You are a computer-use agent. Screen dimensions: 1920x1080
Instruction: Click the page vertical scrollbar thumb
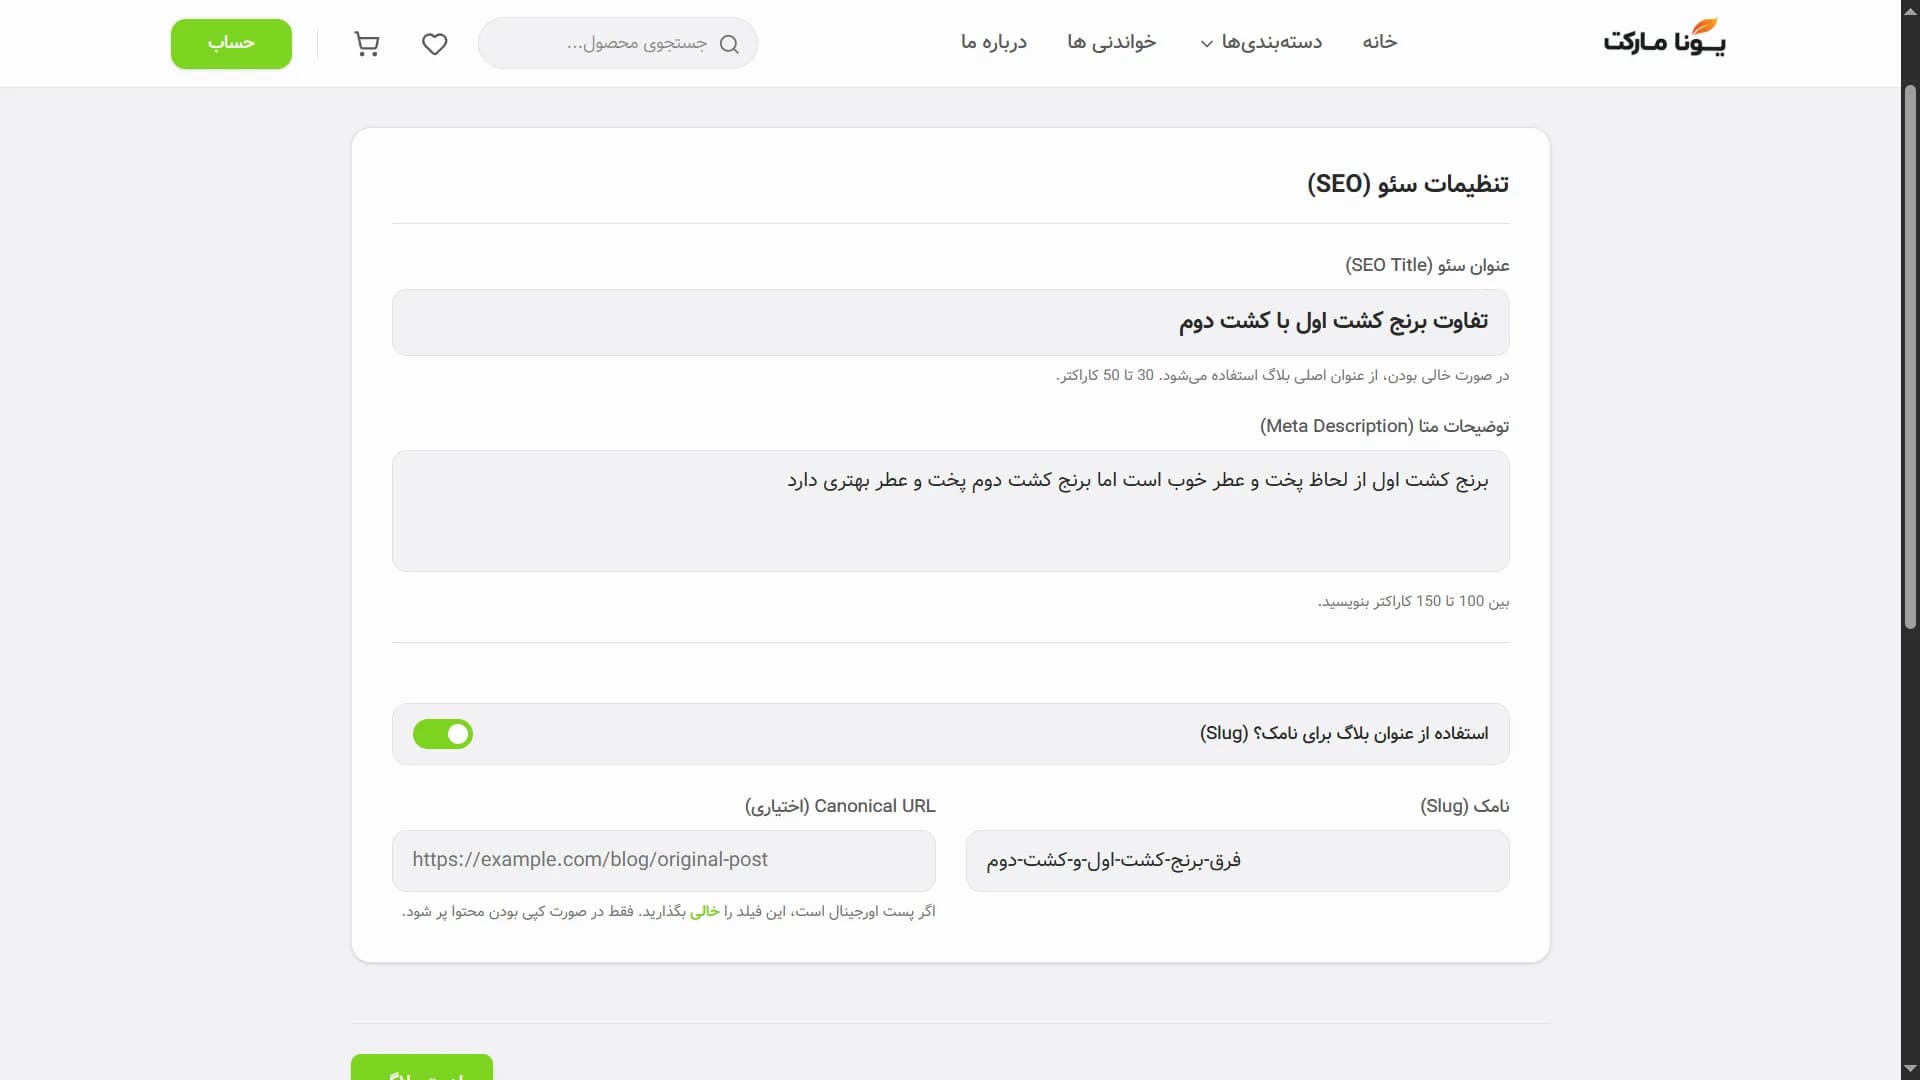[x=1910, y=357]
